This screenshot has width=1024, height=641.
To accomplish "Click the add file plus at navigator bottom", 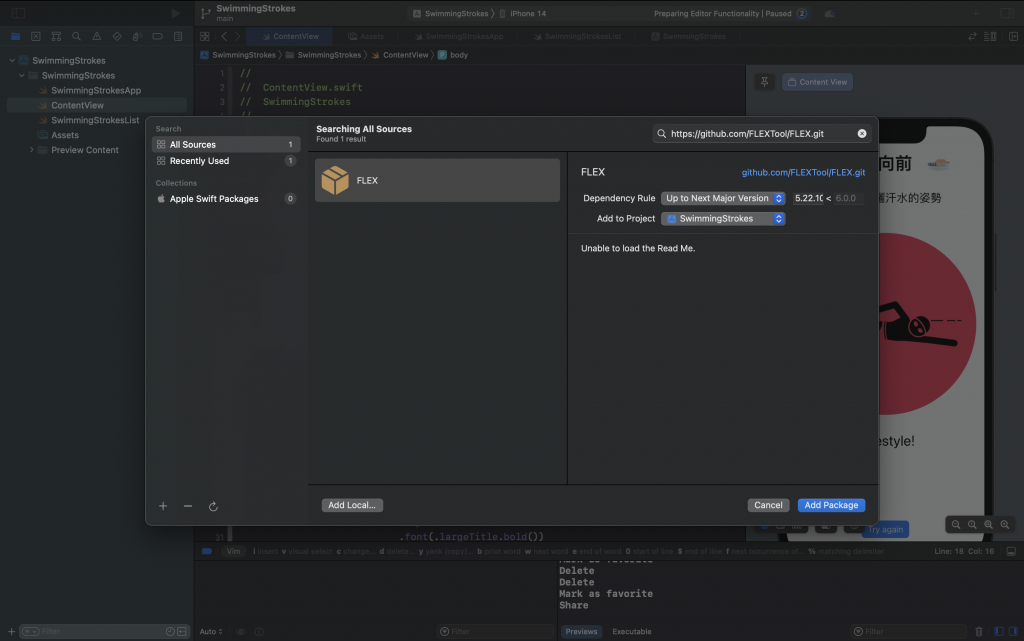I will [11, 631].
